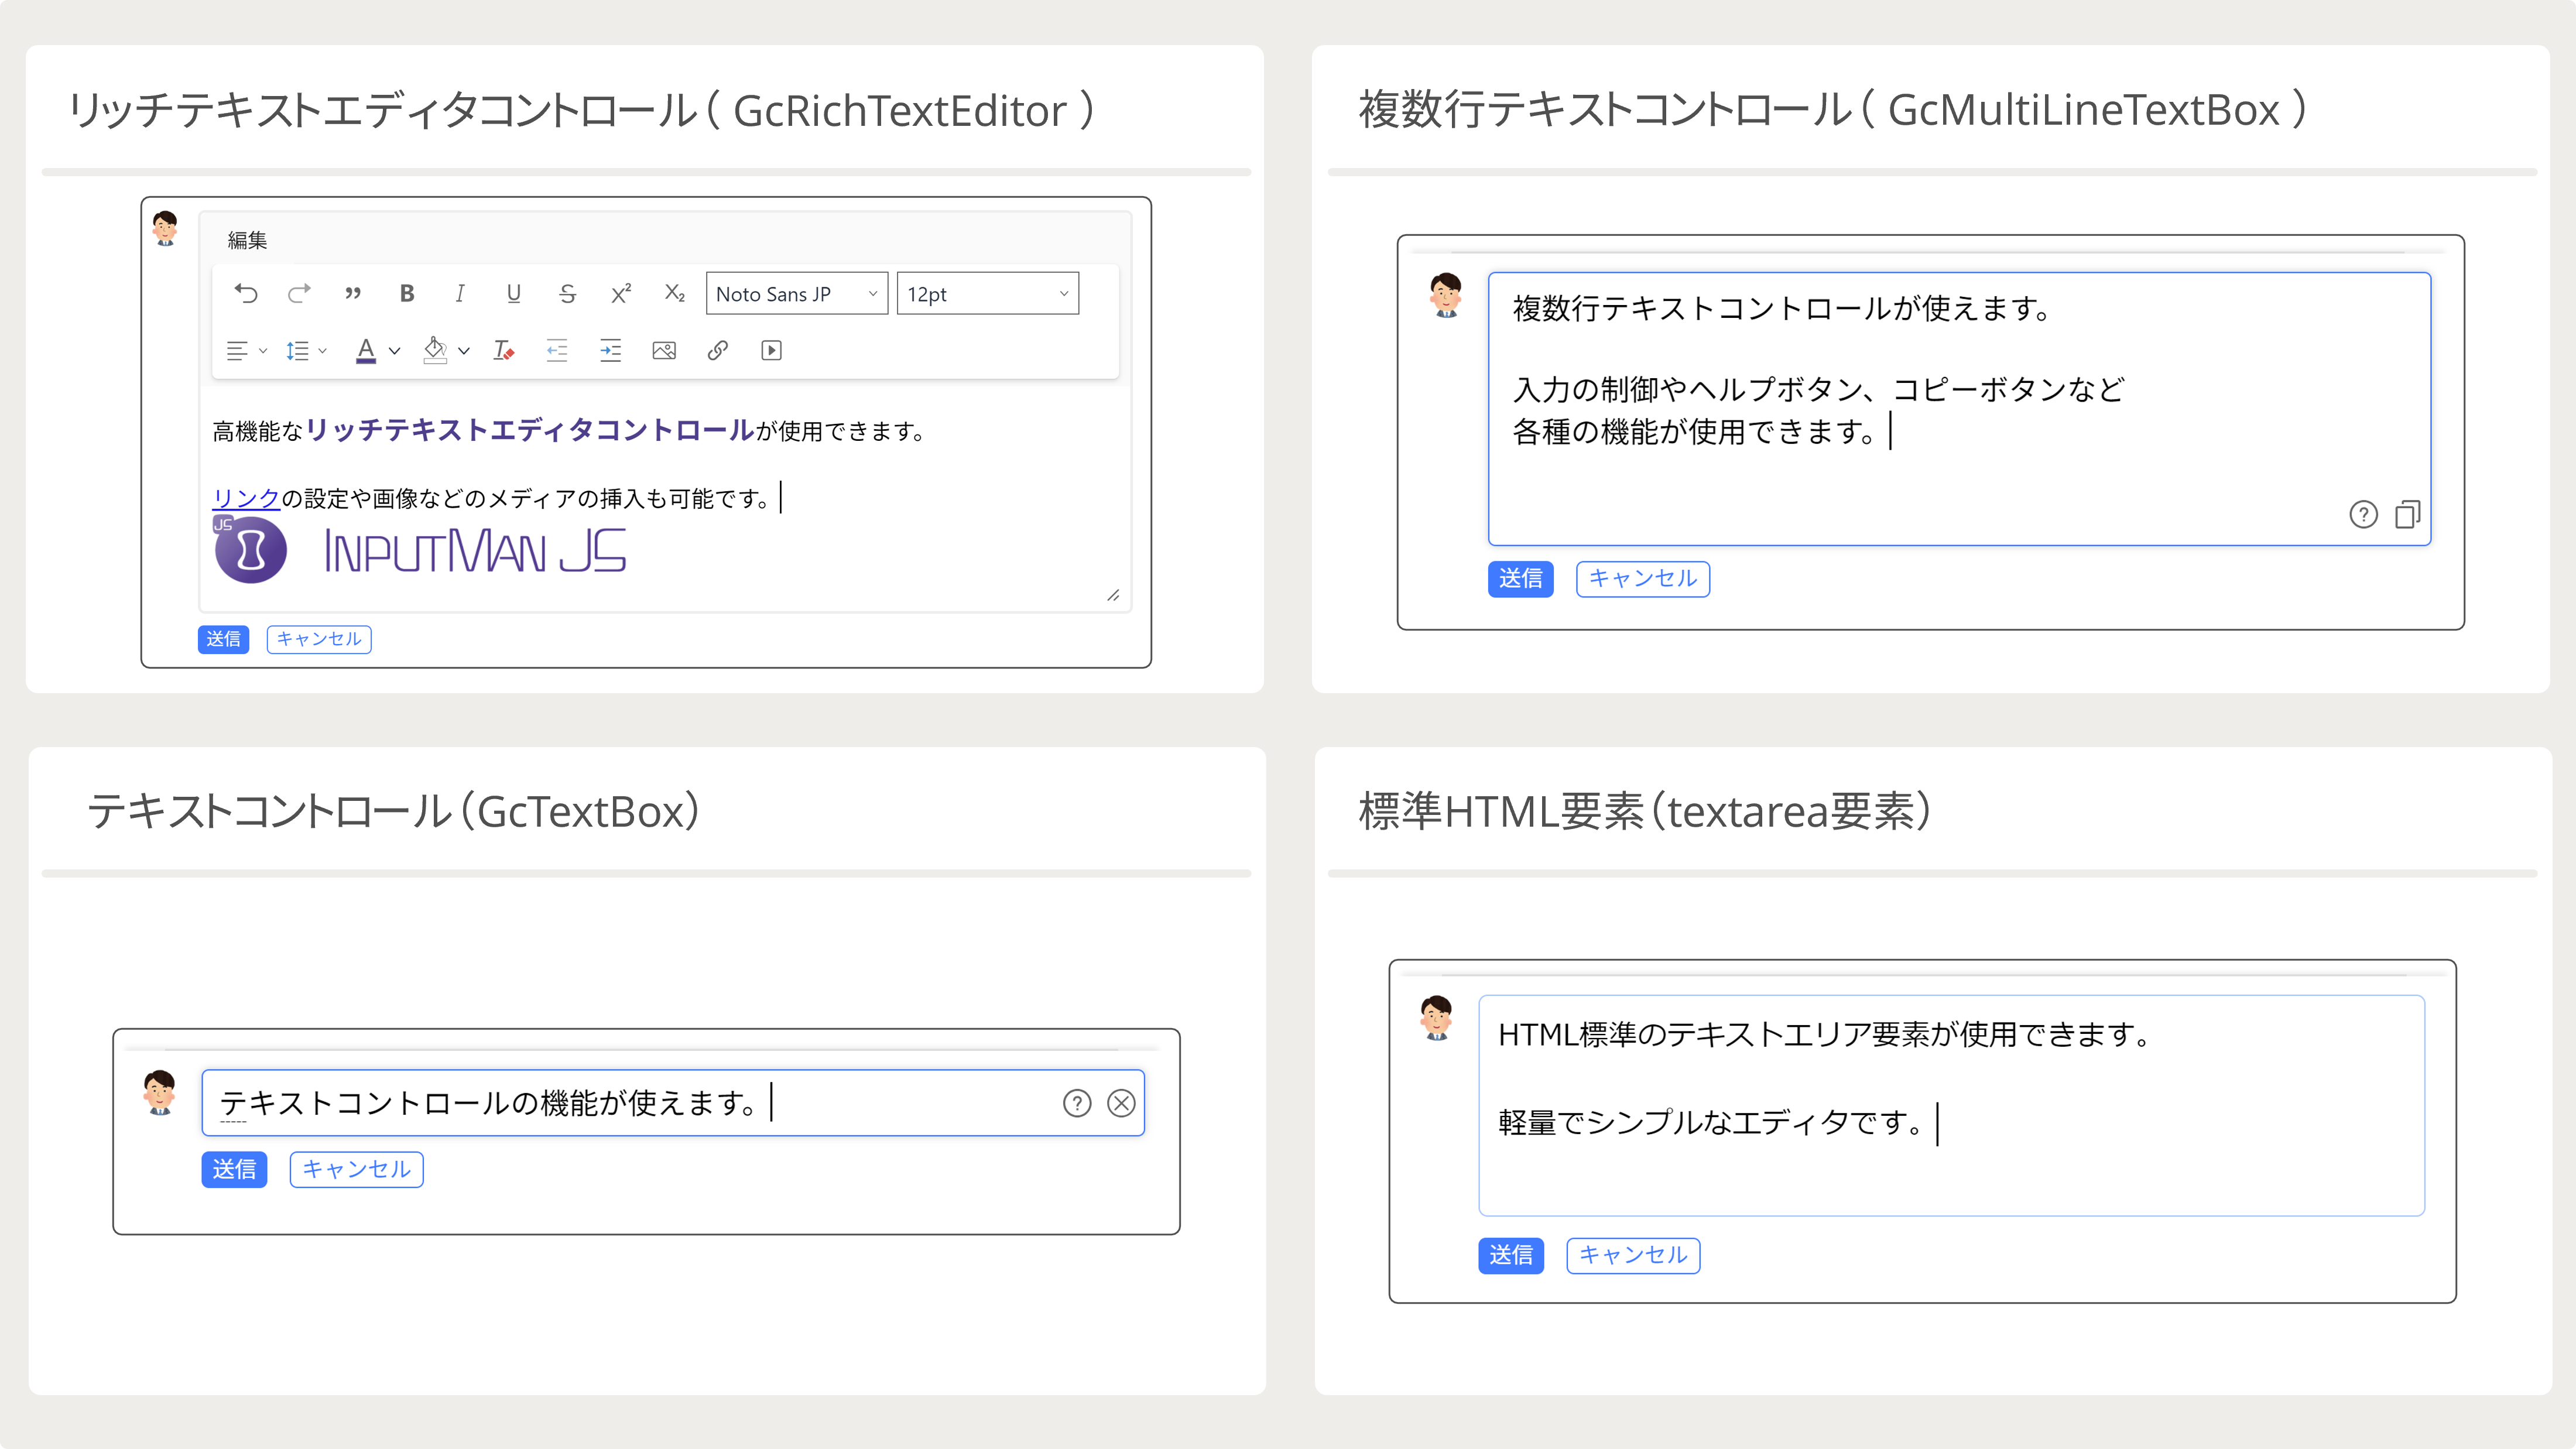Toggle underline formatting in rich editor
This screenshot has width=2576, height=1449.
(x=513, y=293)
